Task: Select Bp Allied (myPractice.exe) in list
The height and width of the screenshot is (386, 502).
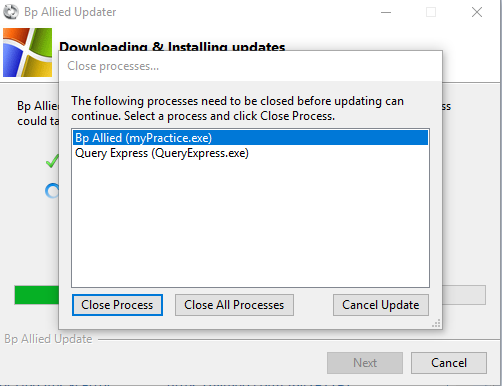Action: pos(250,138)
